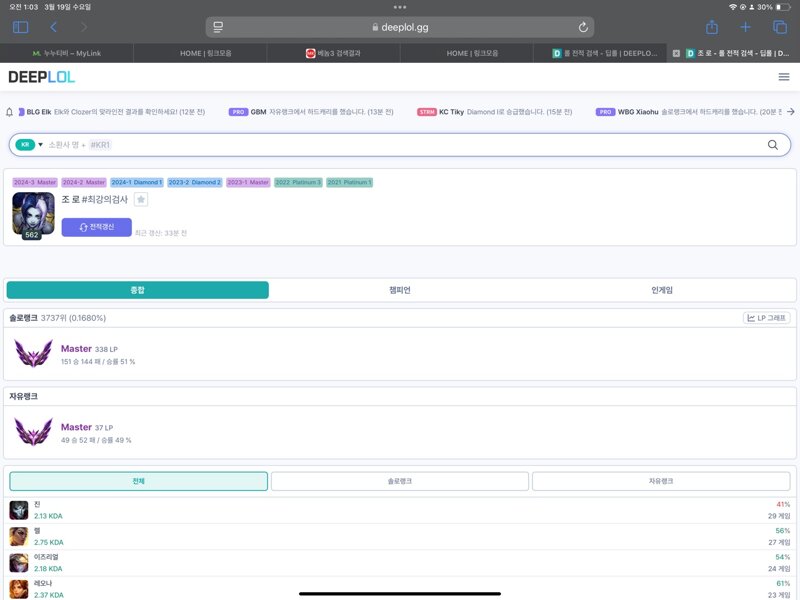Image resolution: width=800 pixels, height=600 pixels.
Task: Switch to the 인게임 tab
Action: [662, 290]
